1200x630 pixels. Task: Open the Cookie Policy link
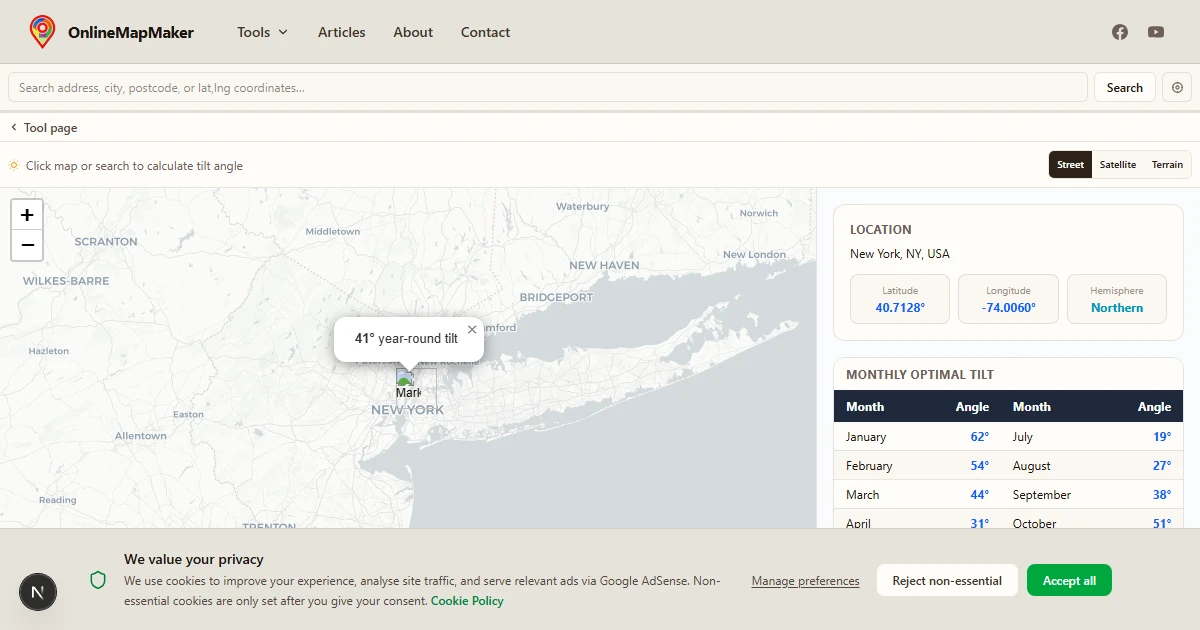pos(467,601)
